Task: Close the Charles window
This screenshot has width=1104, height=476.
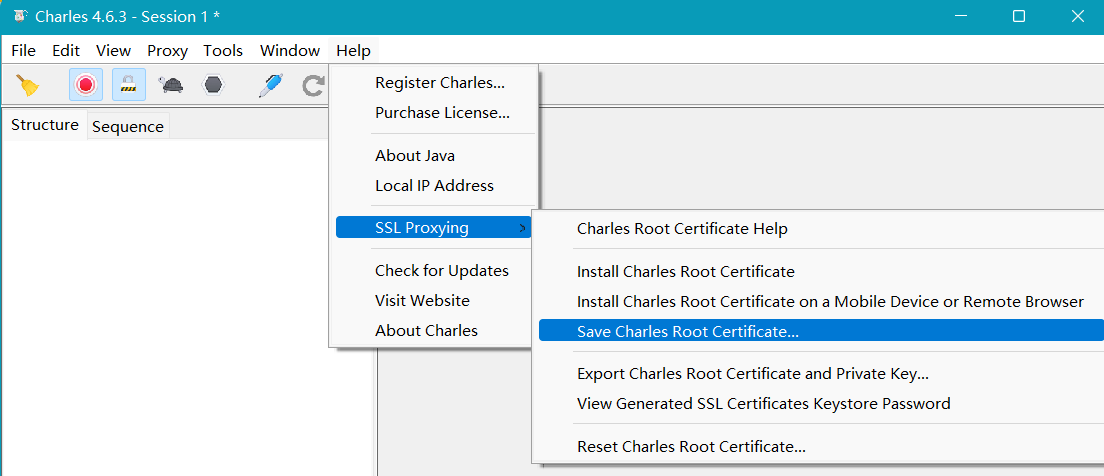Action: pyautogui.click(x=1077, y=16)
